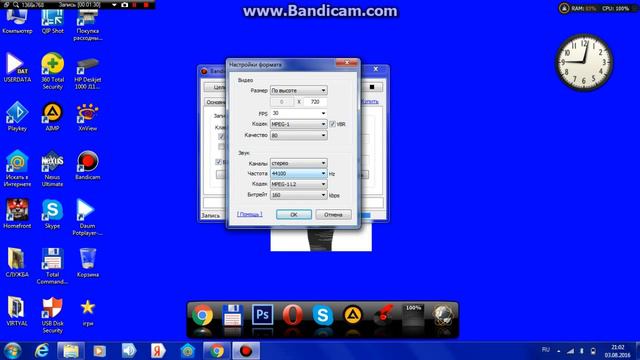Open the Playkey desktop shortcut
This screenshot has width=640, height=360.
pyautogui.click(x=17, y=117)
